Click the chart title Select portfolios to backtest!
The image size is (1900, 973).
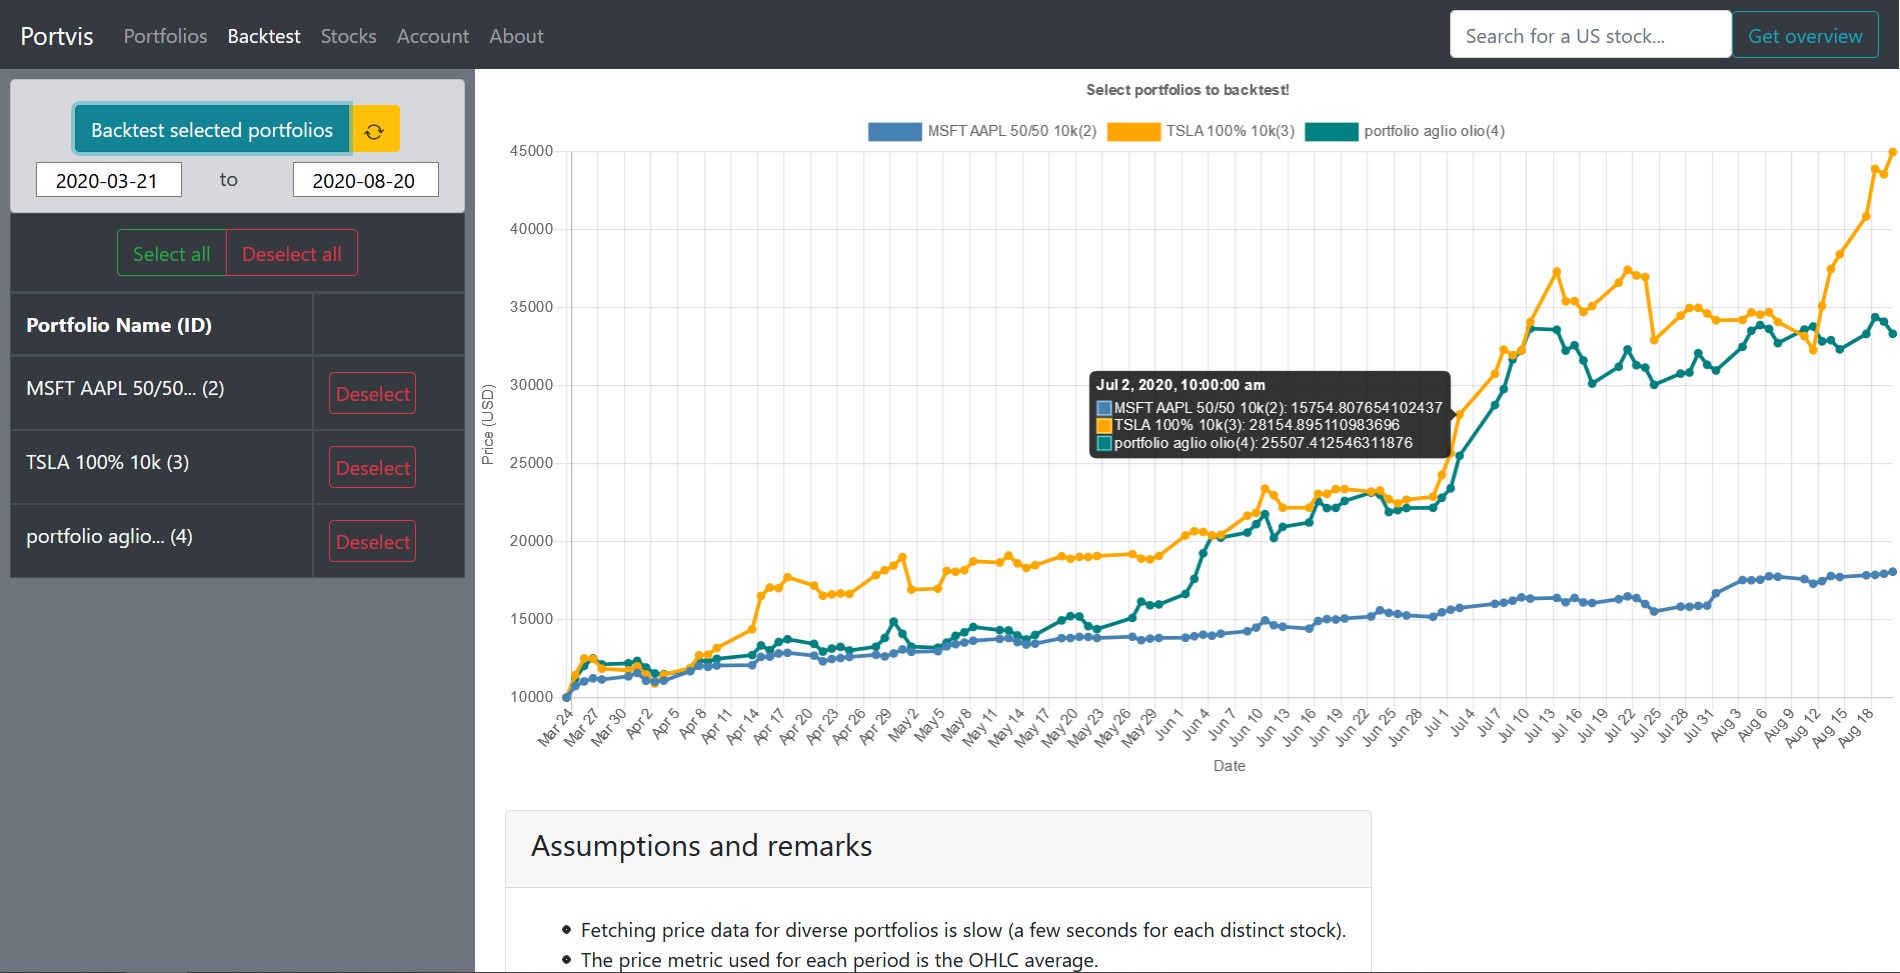tap(1187, 90)
